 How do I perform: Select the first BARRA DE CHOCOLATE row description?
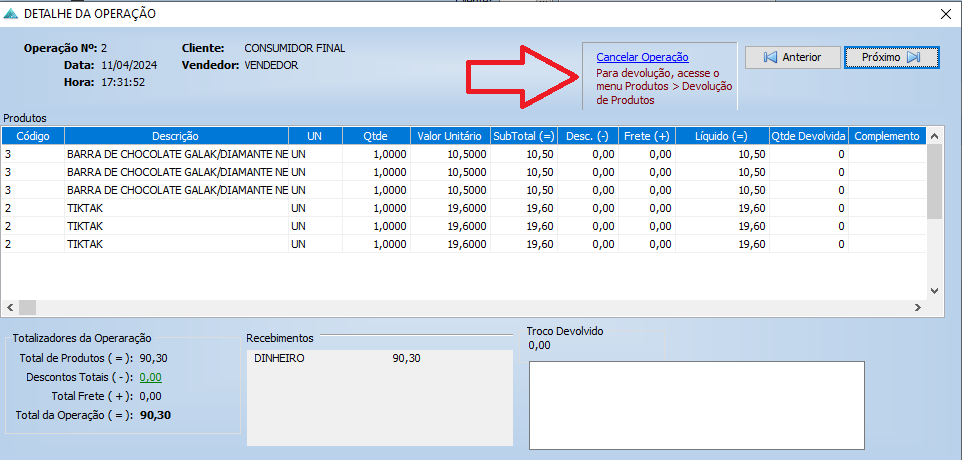(x=177, y=154)
